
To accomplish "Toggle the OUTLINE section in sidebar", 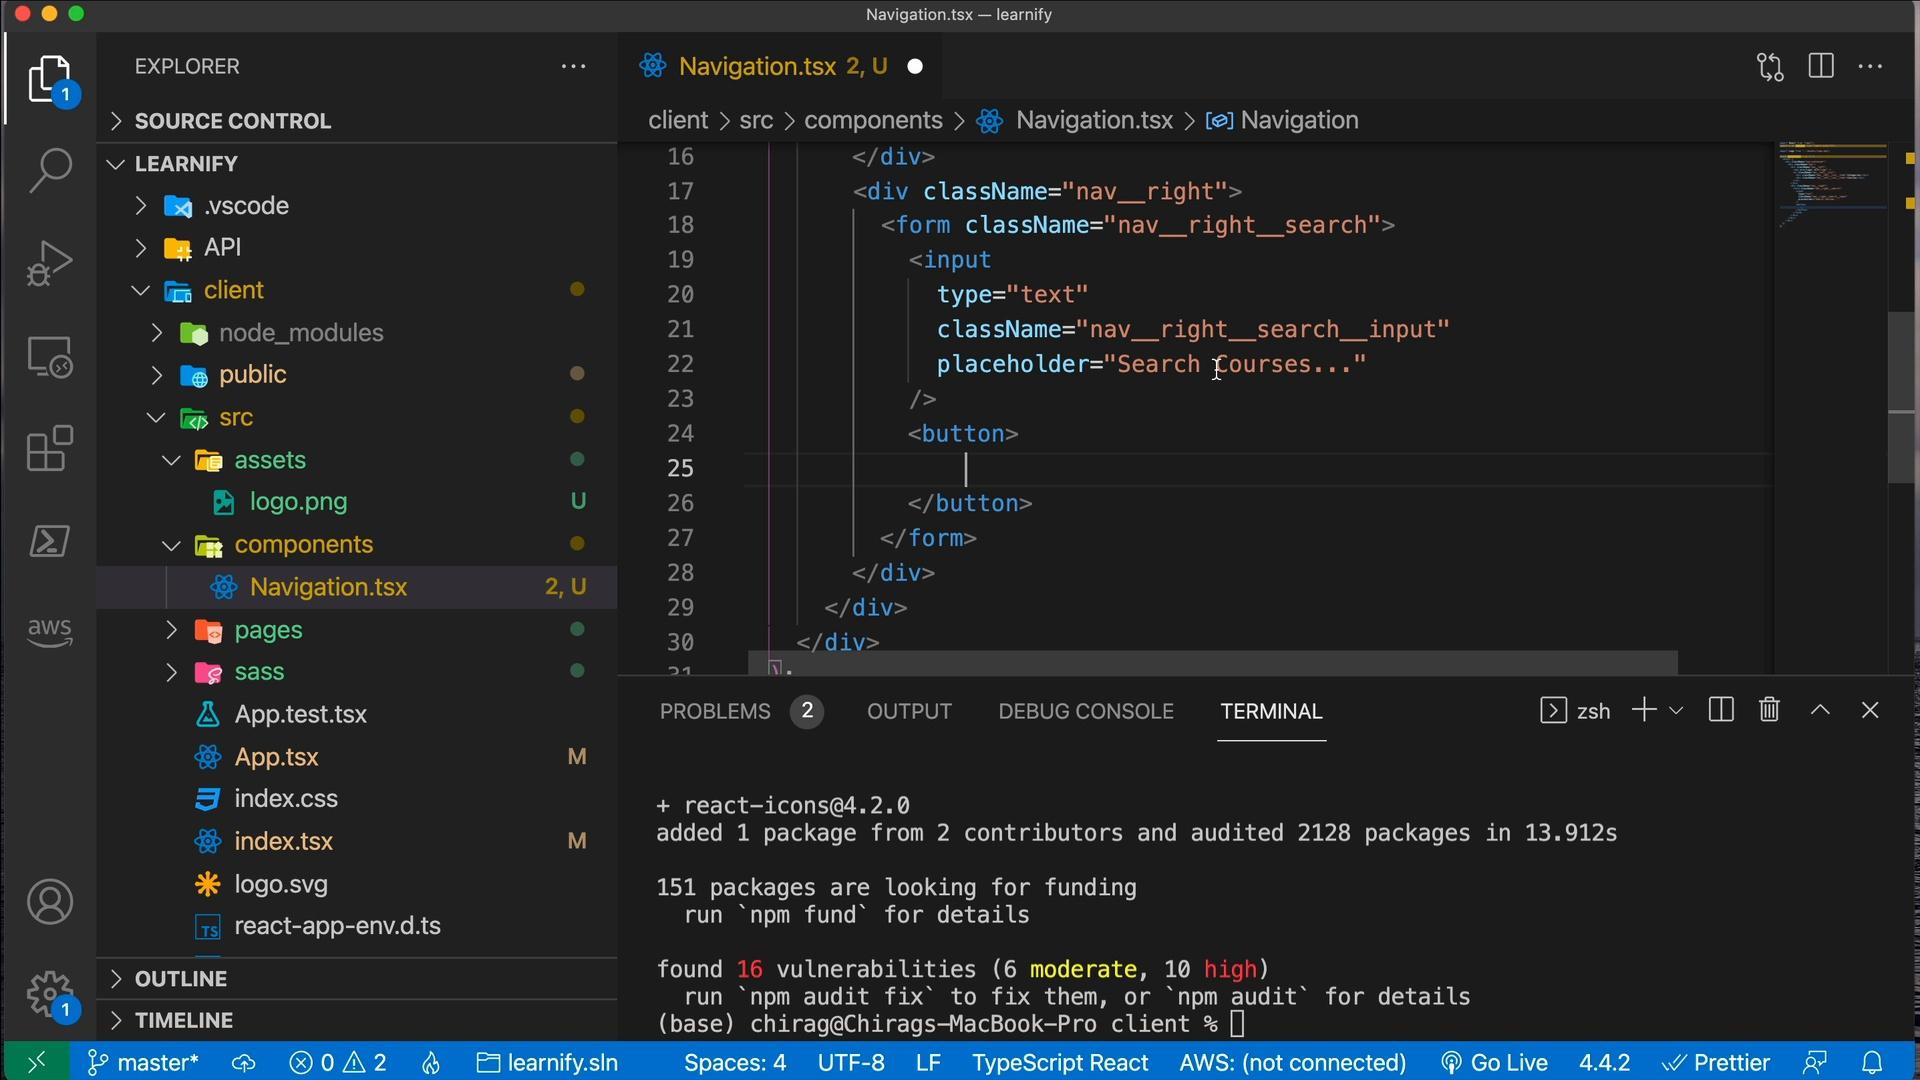I will (181, 977).
